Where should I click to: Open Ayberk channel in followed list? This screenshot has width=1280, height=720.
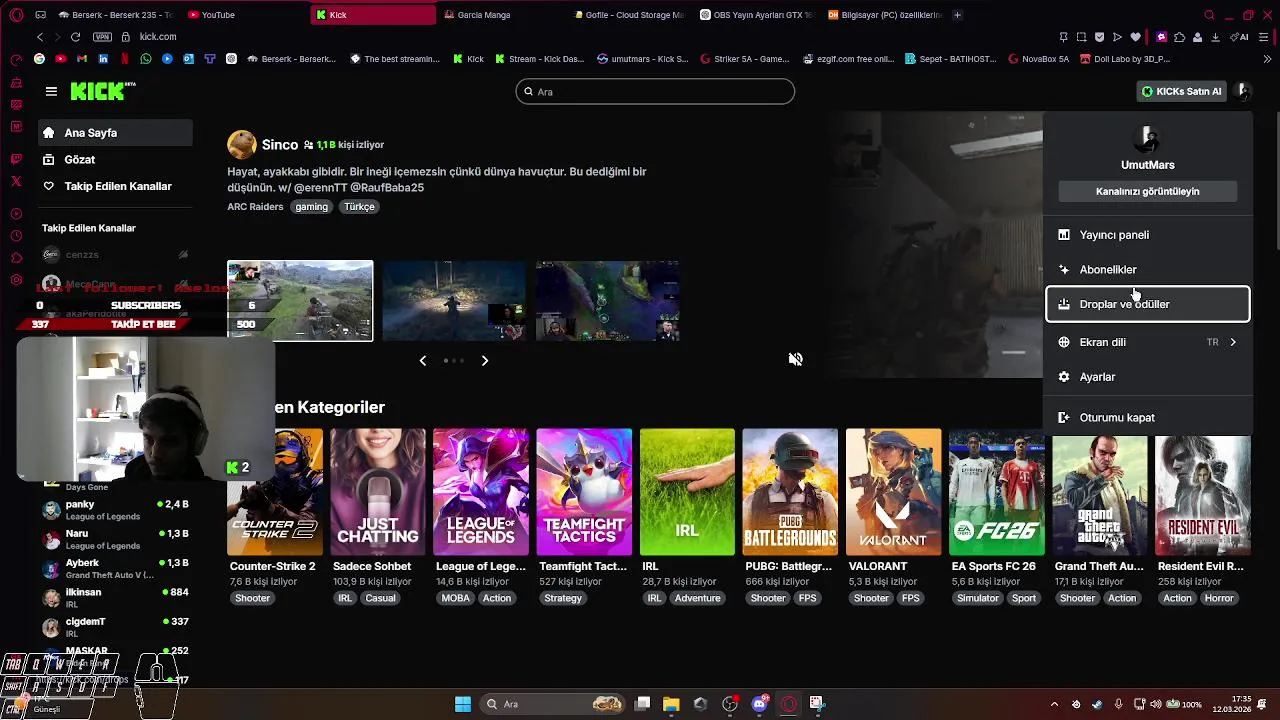(x=116, y=568)
